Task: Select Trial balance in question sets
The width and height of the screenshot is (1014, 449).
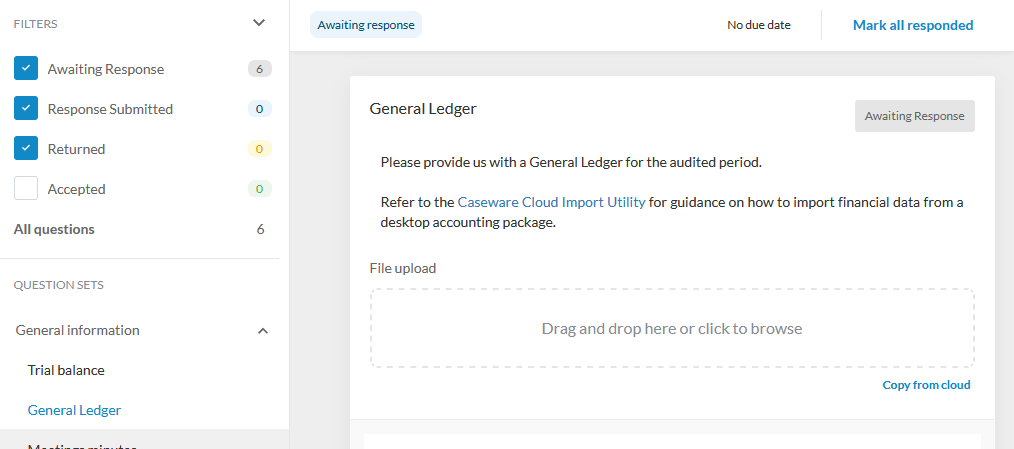Action: pyautogui.click(x=66, y=370)
